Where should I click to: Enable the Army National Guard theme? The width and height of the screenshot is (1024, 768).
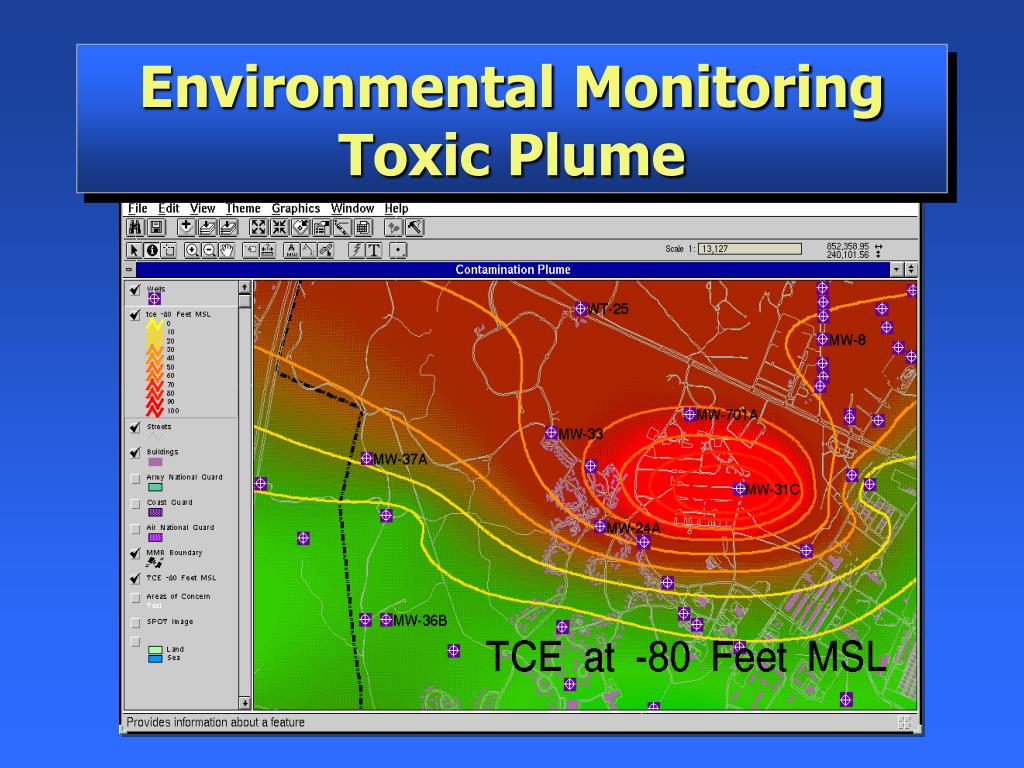135,478
